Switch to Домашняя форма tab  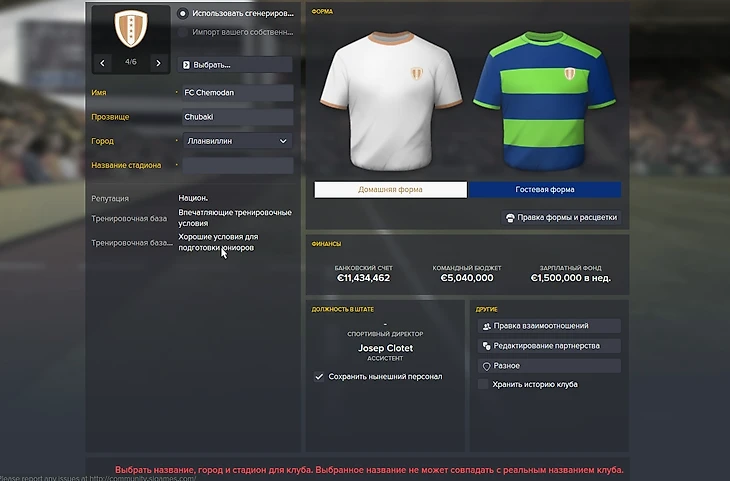coord(391,190)
